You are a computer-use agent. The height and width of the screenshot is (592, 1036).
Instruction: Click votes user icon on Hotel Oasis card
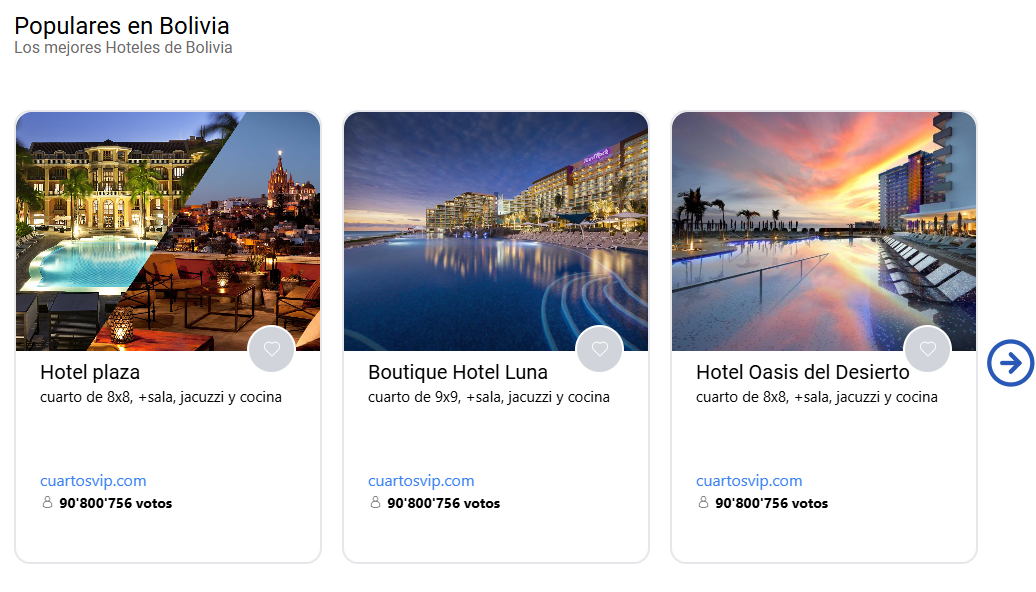703,503
